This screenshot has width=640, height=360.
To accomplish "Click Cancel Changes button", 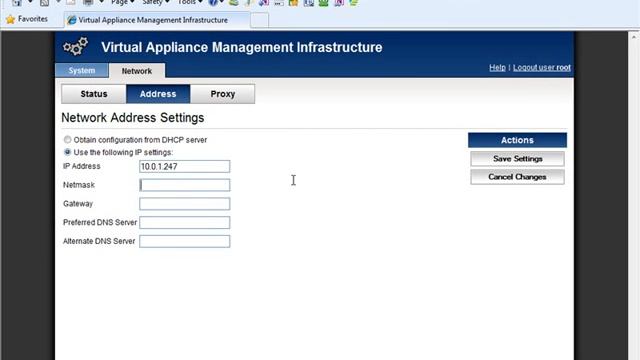I will tap(517, 177).
